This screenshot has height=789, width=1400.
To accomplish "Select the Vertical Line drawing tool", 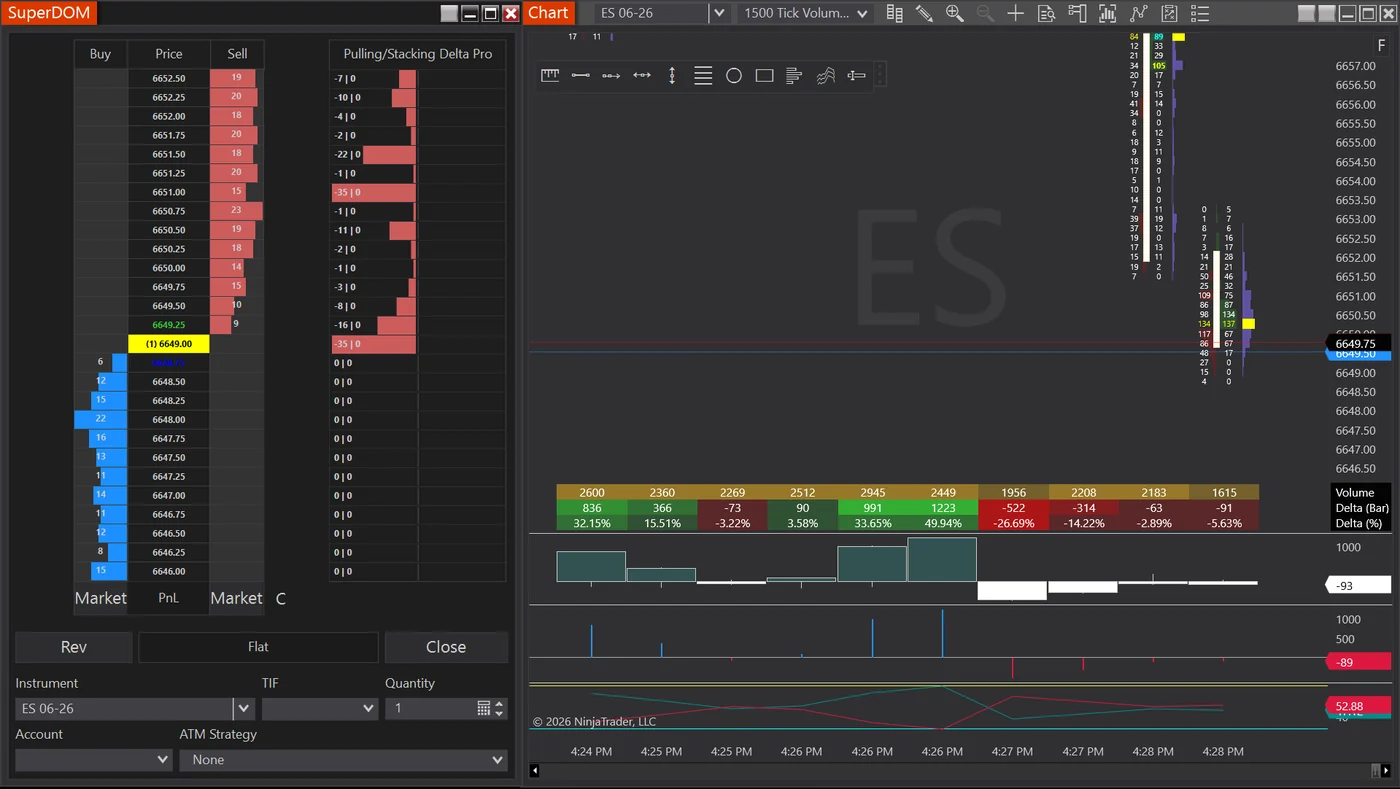I will pos(672,76).
